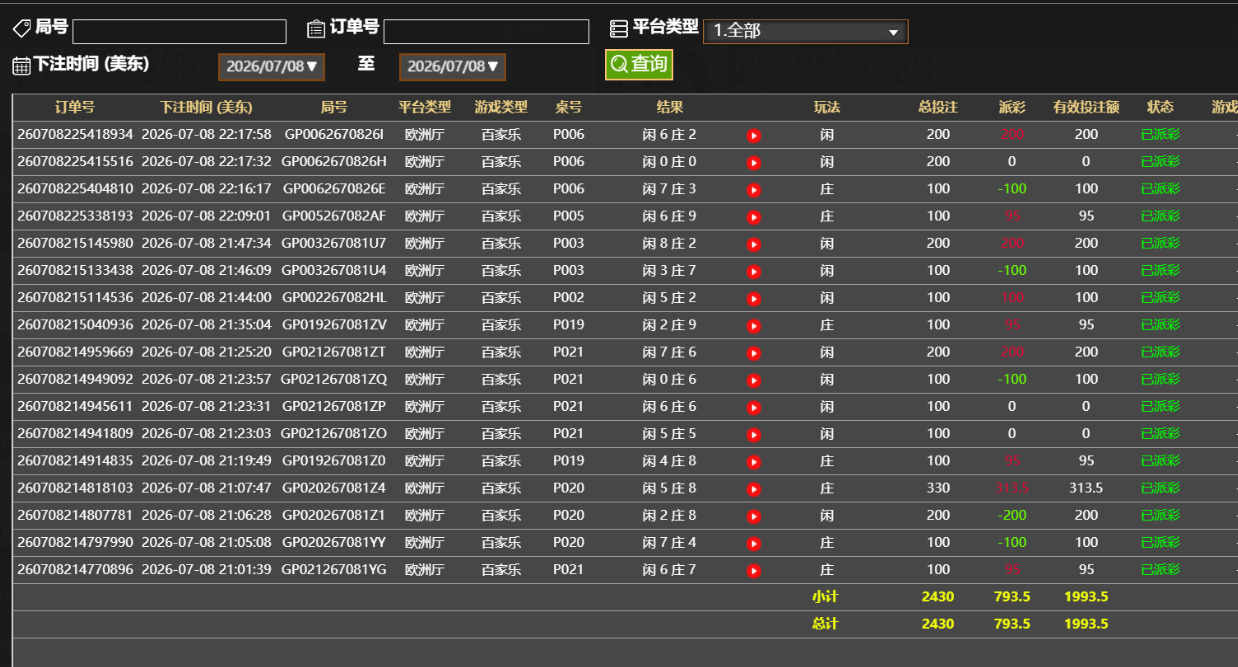
Task: Select round number GP020267081YY
Action: click(334, 542)
